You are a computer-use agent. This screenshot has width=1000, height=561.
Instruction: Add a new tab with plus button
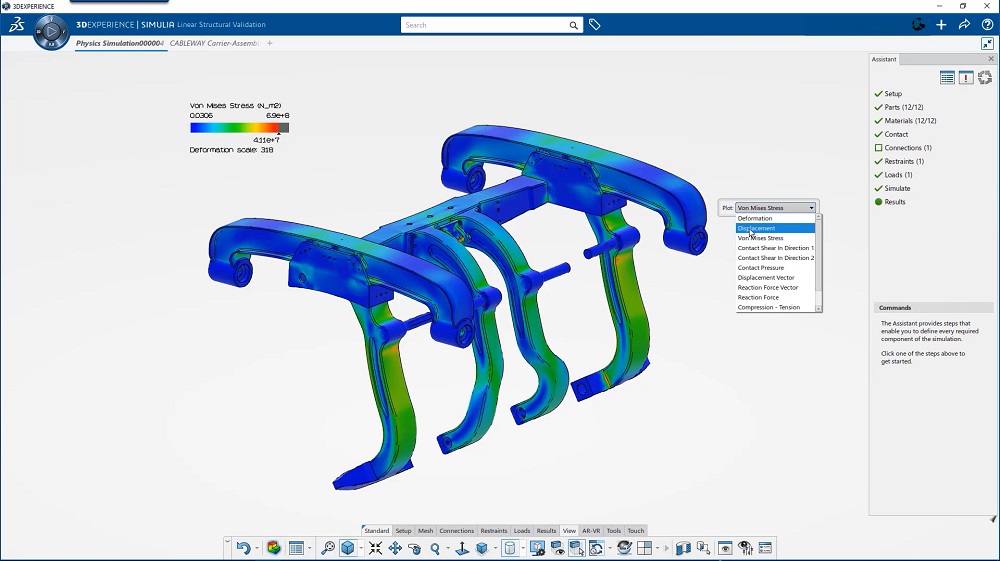click(270, 43)
